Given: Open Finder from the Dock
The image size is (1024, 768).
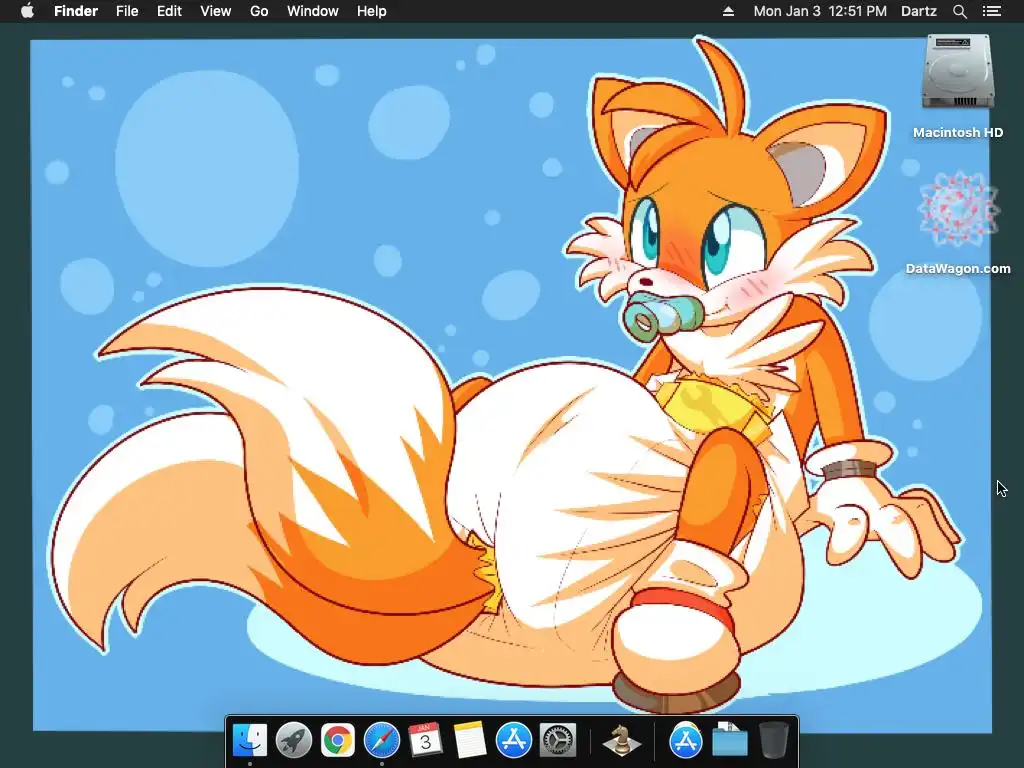Looking at the screenshot, I should (250, 740).
